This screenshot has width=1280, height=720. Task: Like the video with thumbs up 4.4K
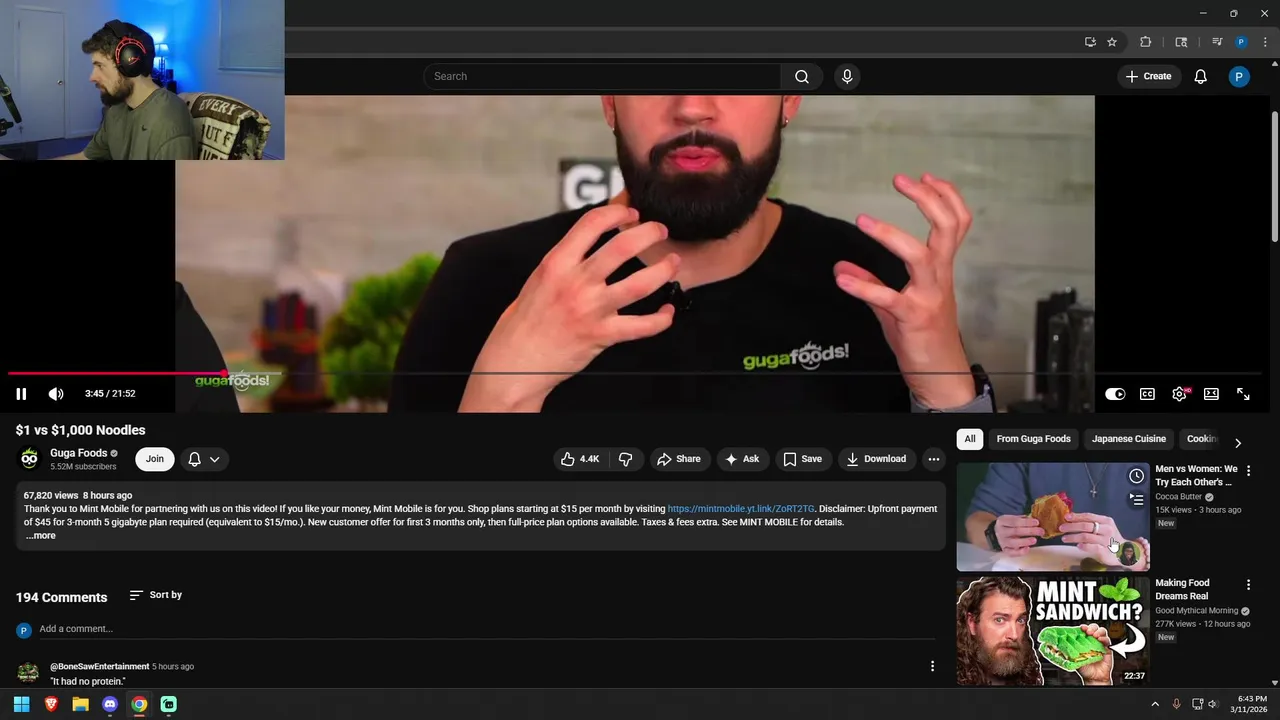[x=580, y=459]
